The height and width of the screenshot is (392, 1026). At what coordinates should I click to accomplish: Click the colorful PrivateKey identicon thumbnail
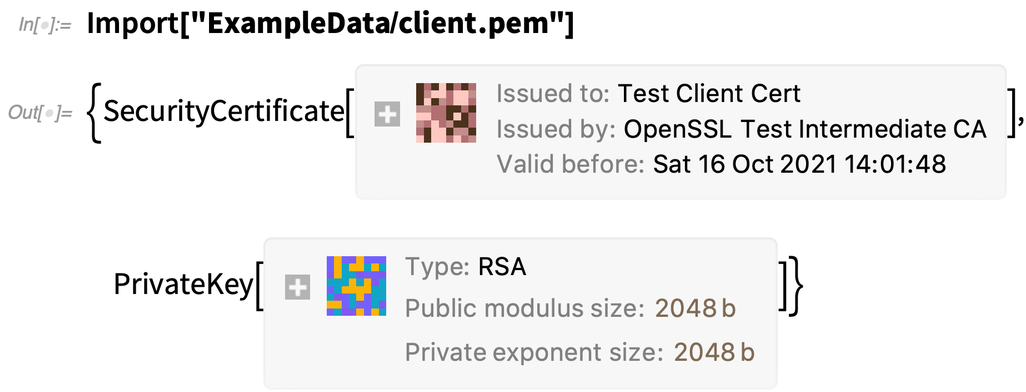click(x=356, y=286)
